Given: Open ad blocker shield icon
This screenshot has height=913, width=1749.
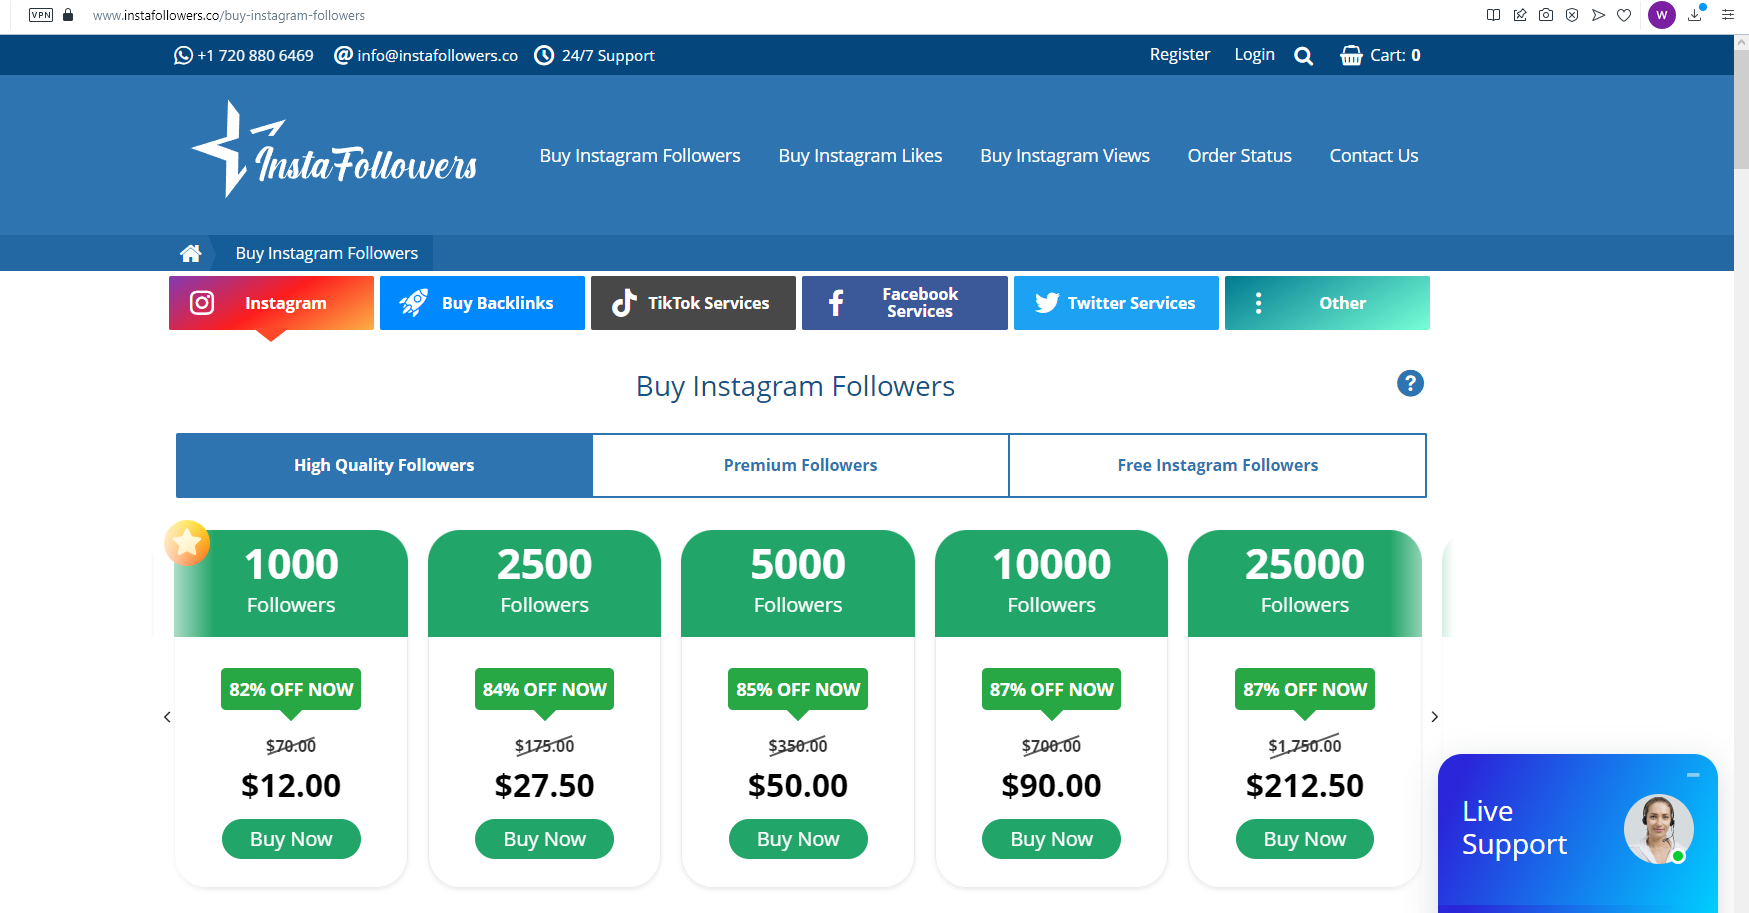Looking at the screenshot, I should pos(1572,15).
